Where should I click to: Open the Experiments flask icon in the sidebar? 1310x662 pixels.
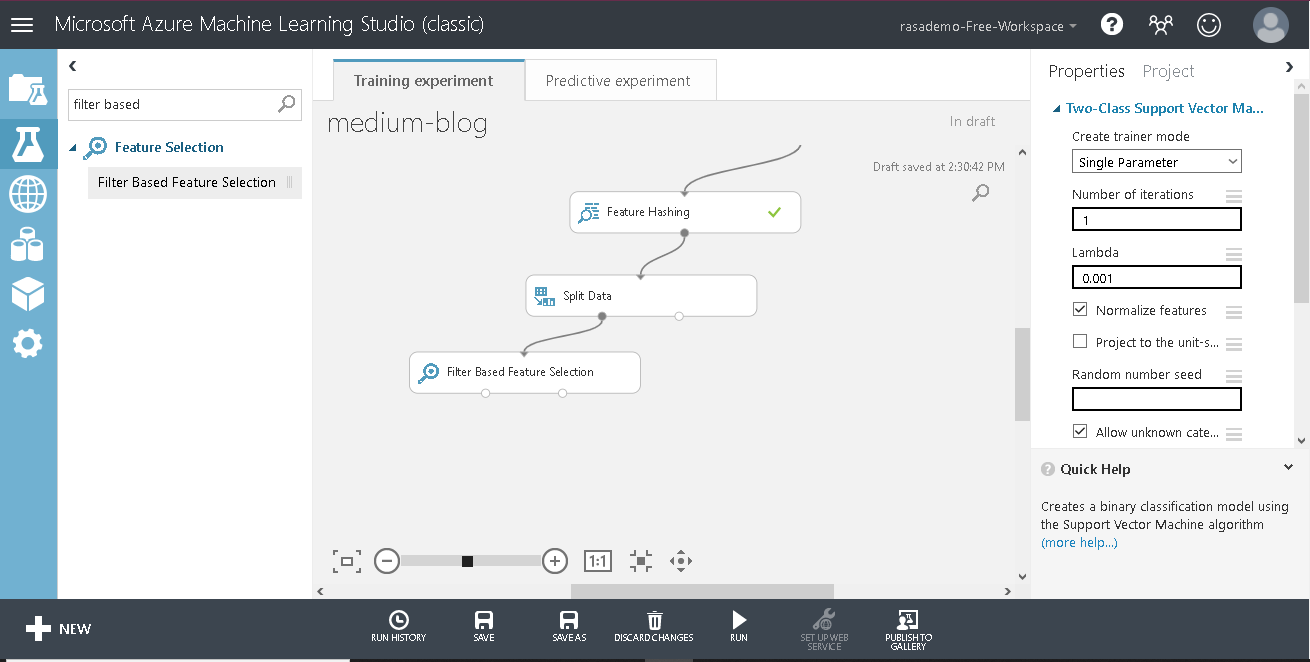[28, 144]
